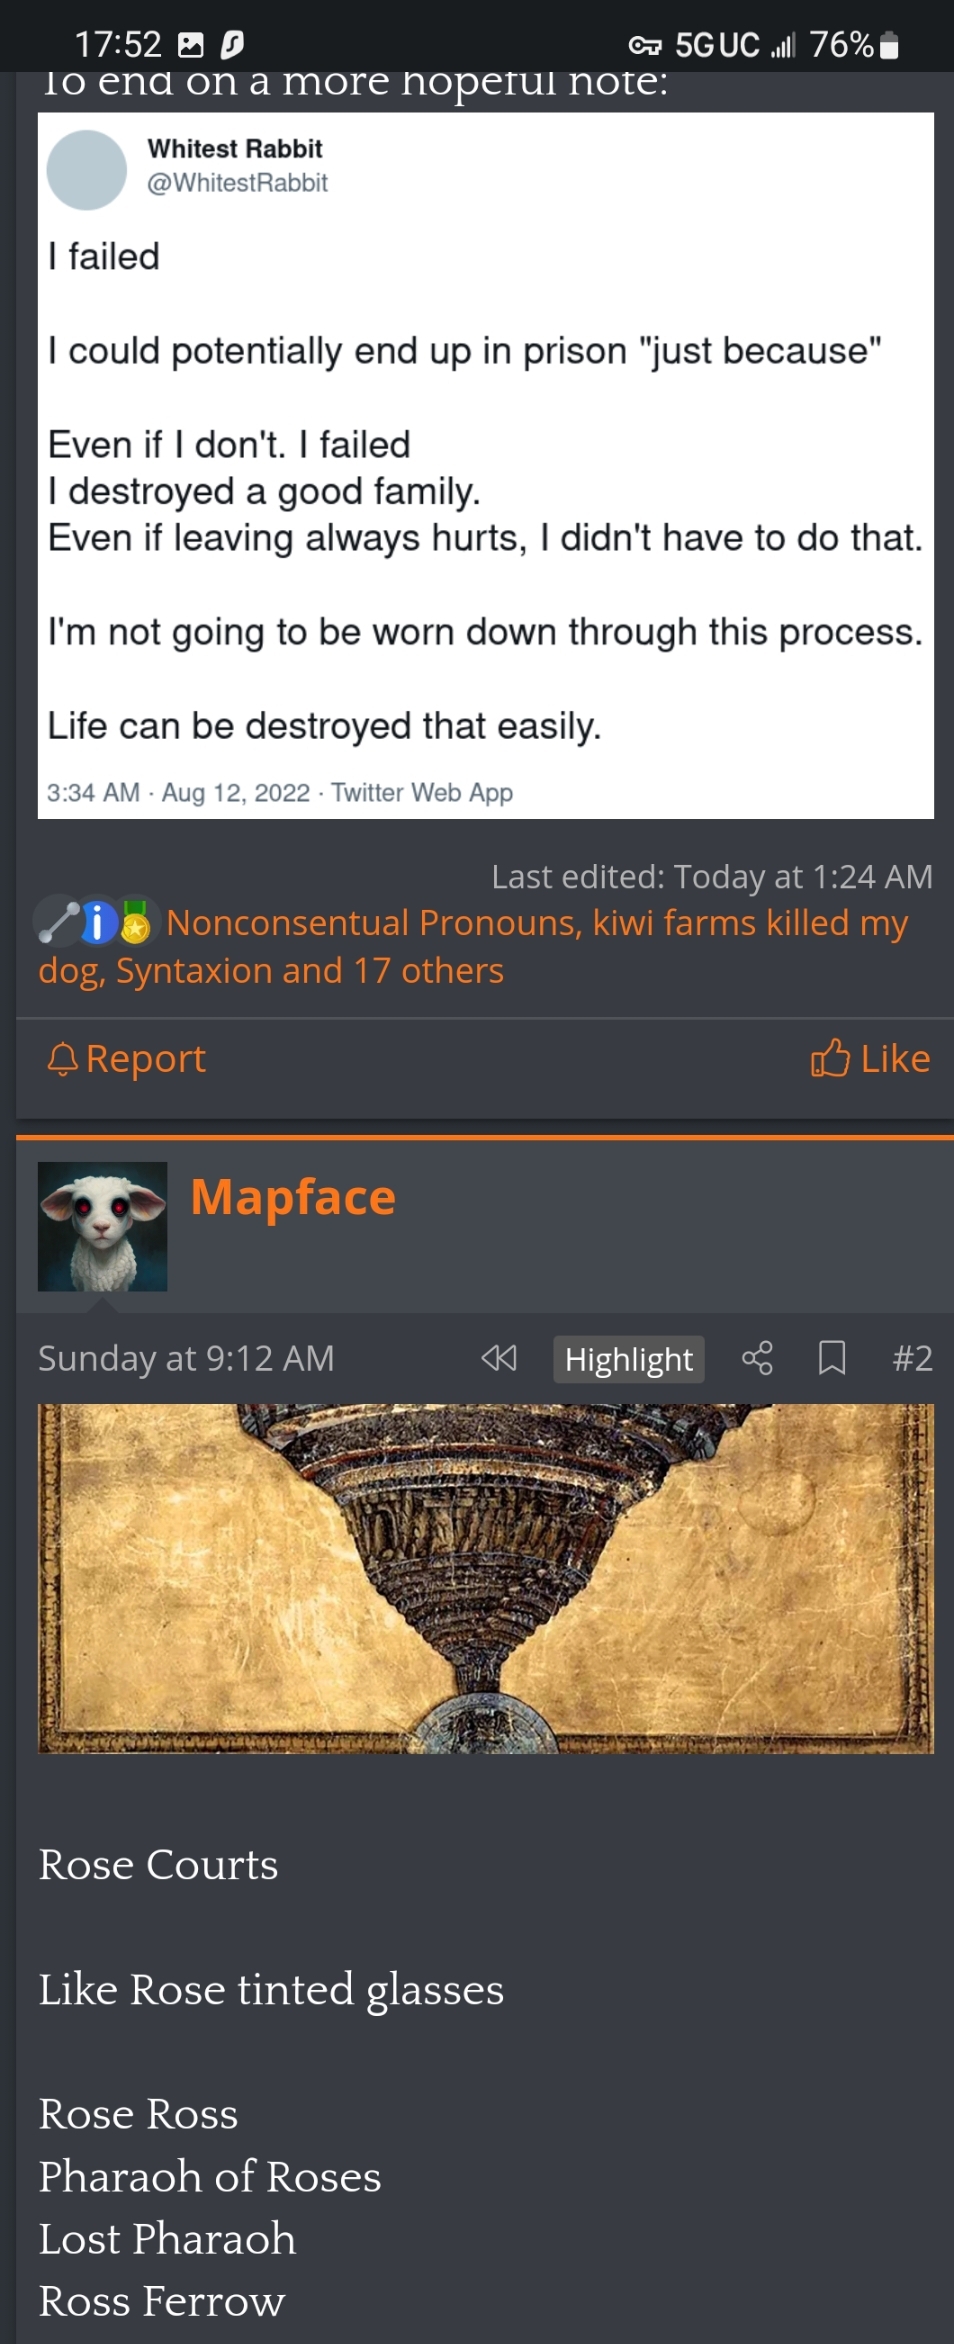
Task: Tap the battery indicator in status bar
Action: (890, 45)
